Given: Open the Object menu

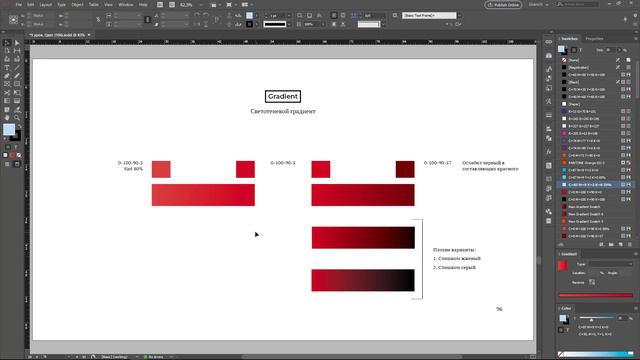Looking at the screenshot, I should click(77, 4).
